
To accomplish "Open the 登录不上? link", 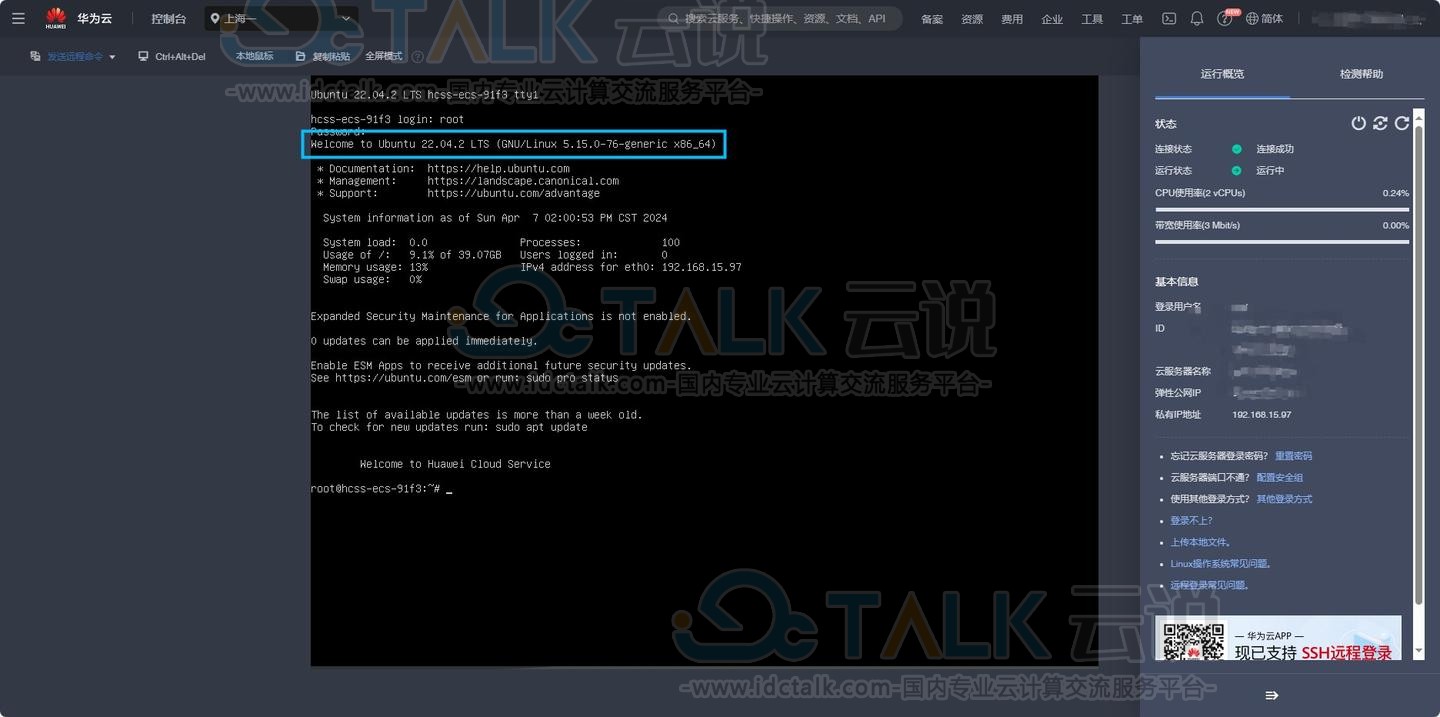I will [x=1191, y=521].
